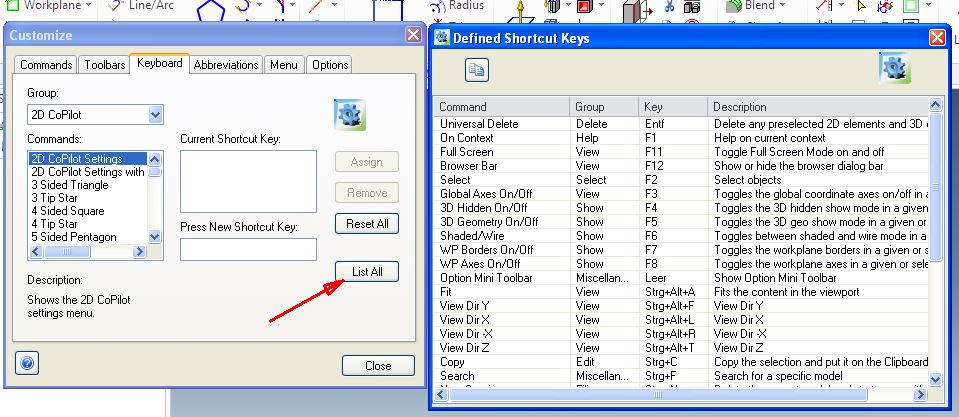
Task: Open the Abbreviations tab
Action: click(x=226, y=65)
